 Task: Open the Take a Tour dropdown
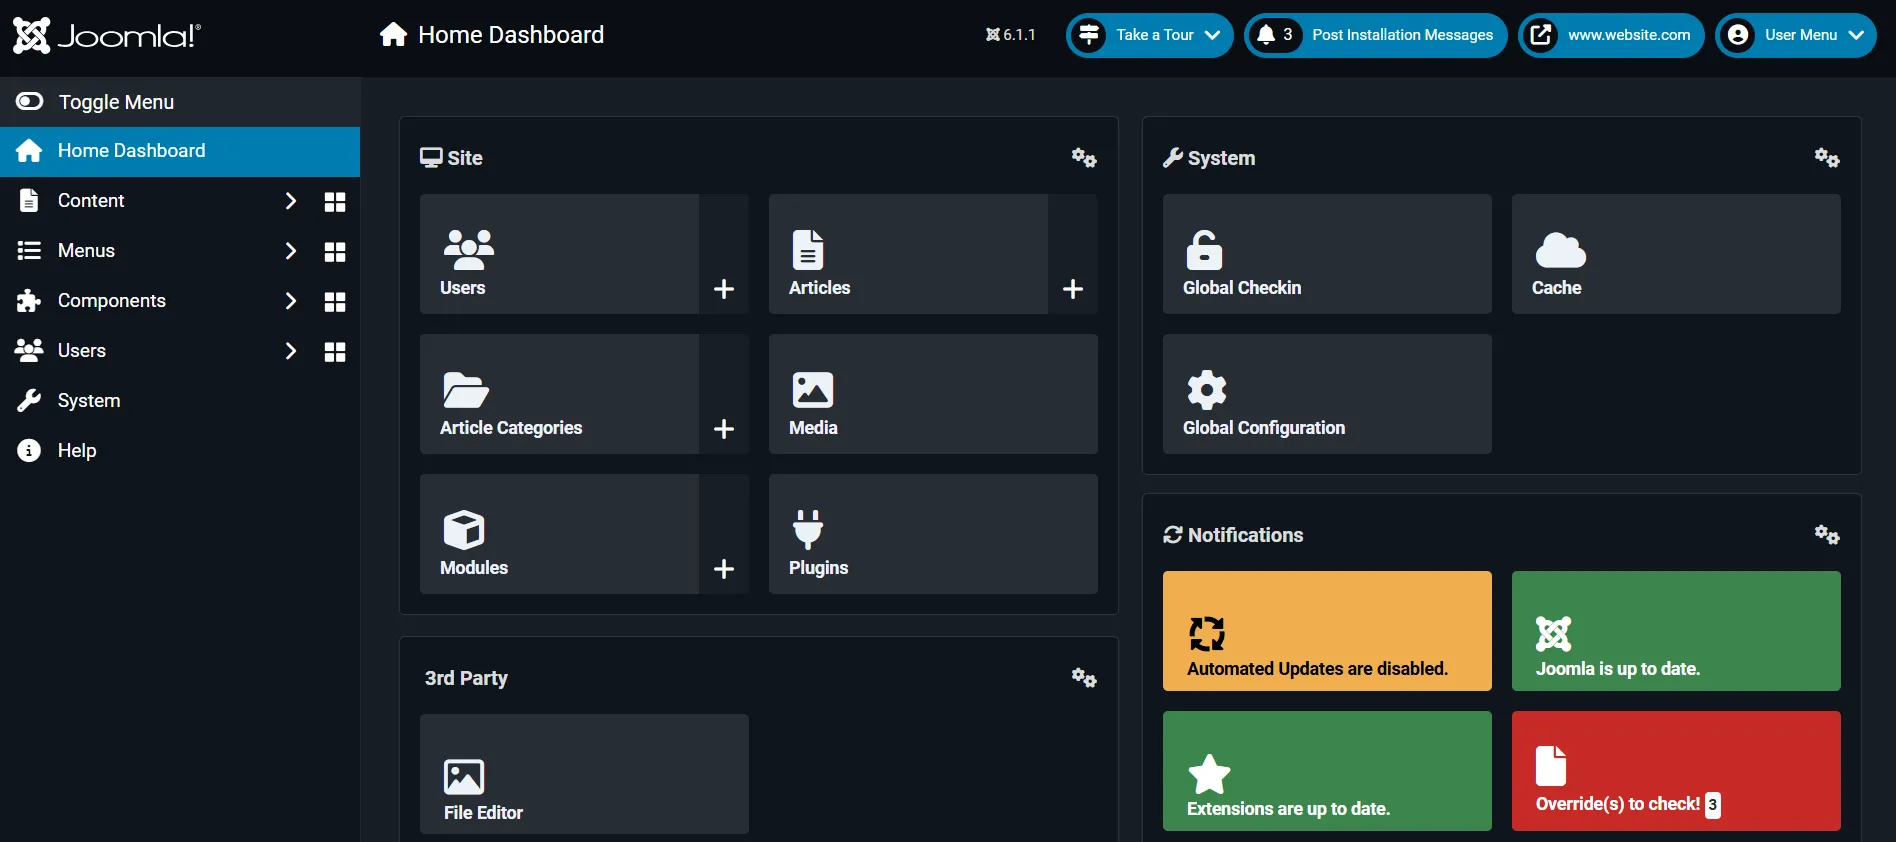coord(1150,35)
